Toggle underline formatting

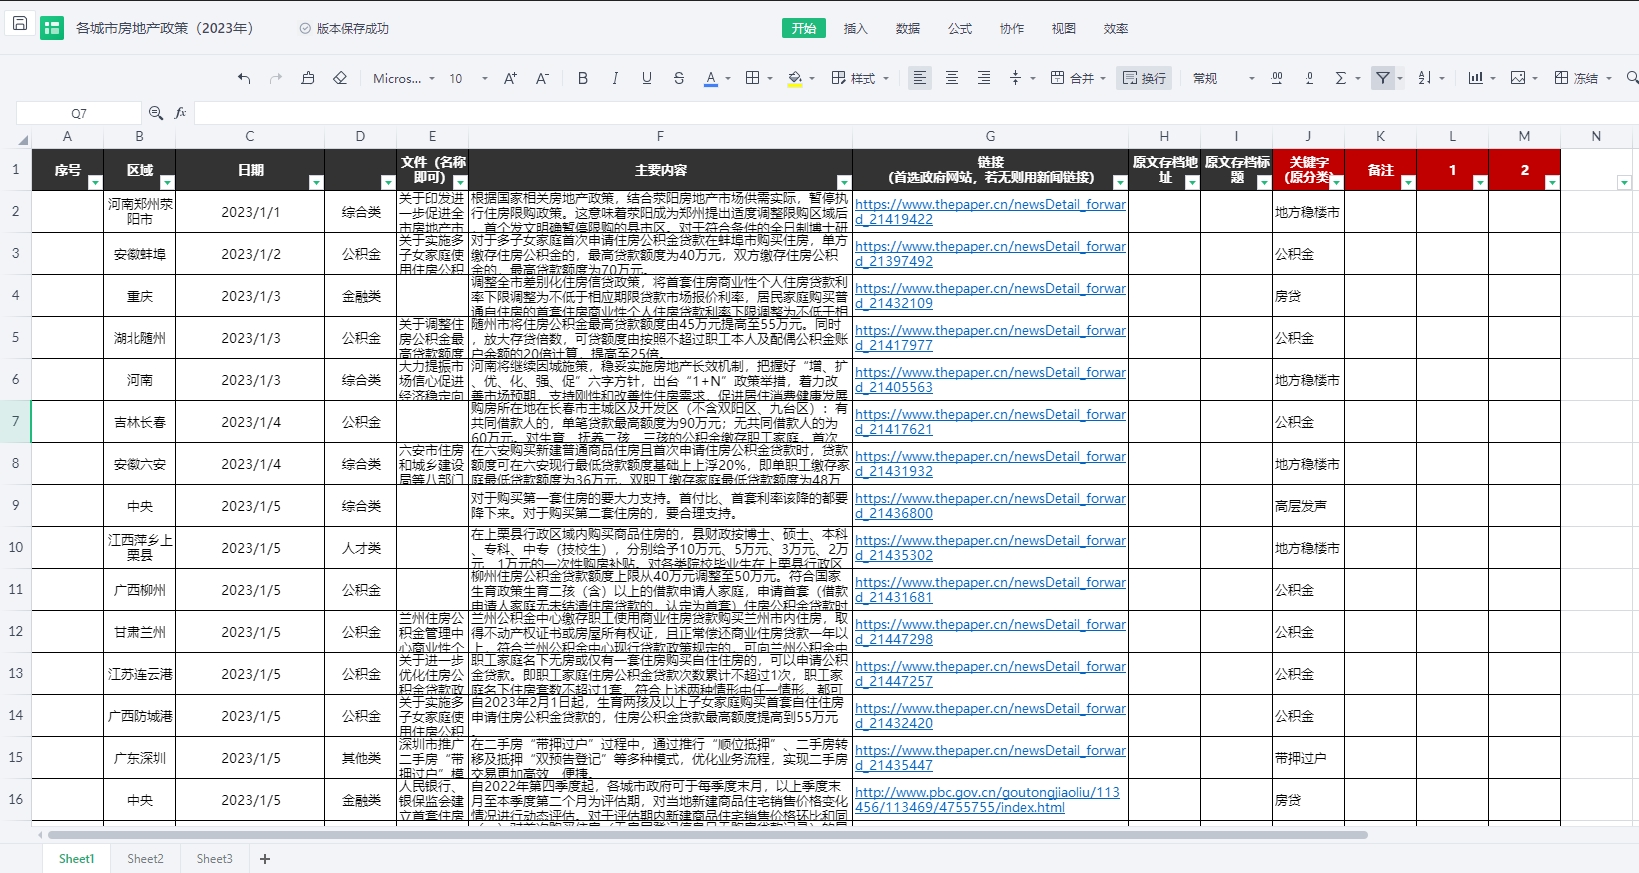pos(647,78)
